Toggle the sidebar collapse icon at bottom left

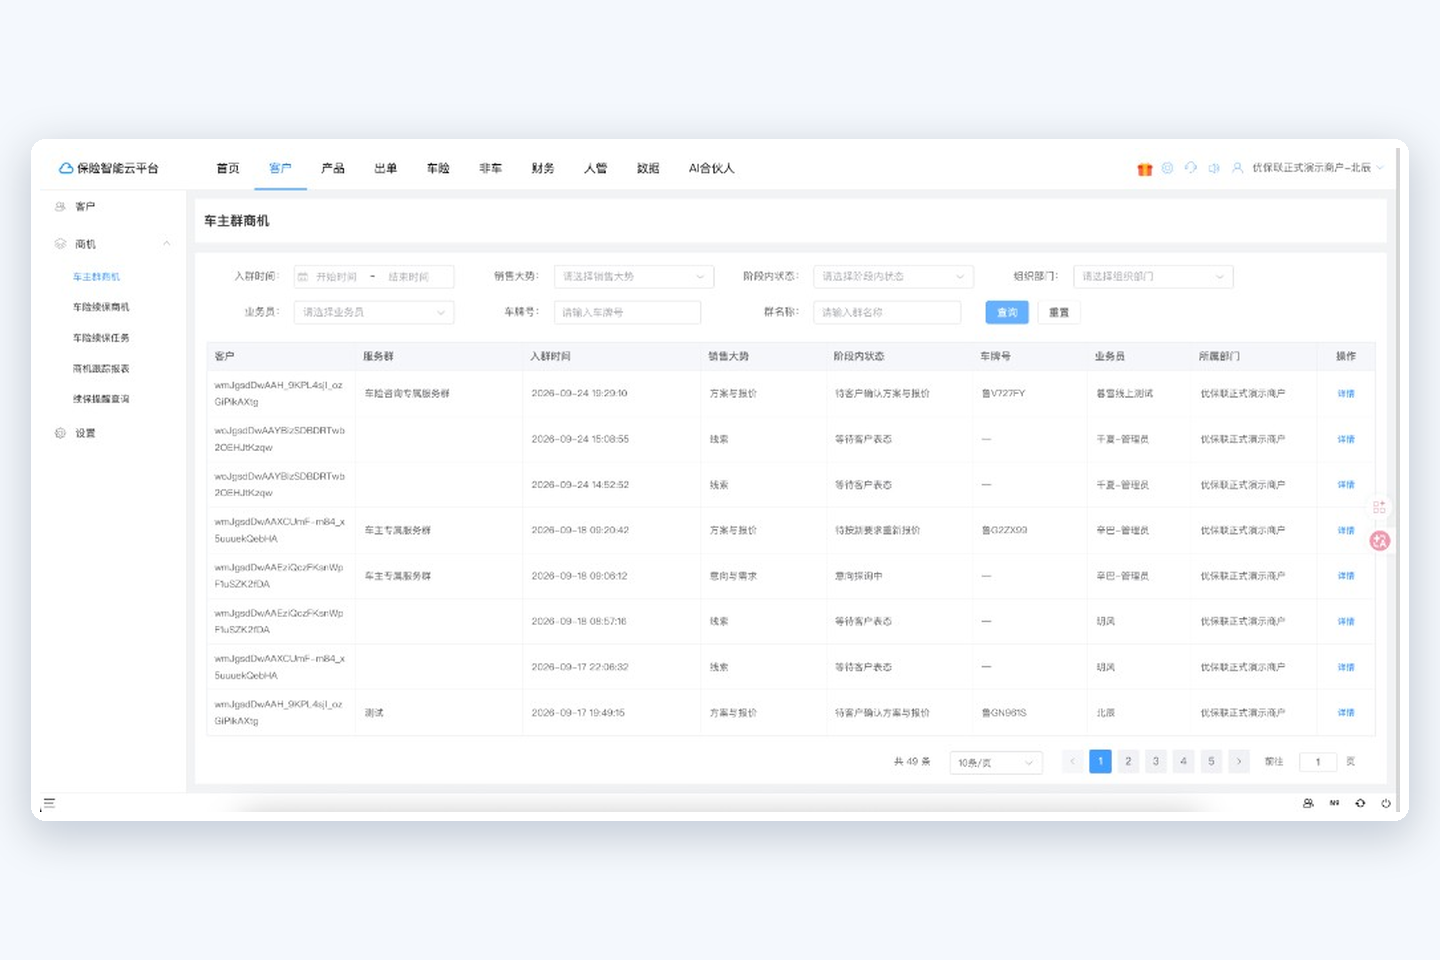[49, 803]
